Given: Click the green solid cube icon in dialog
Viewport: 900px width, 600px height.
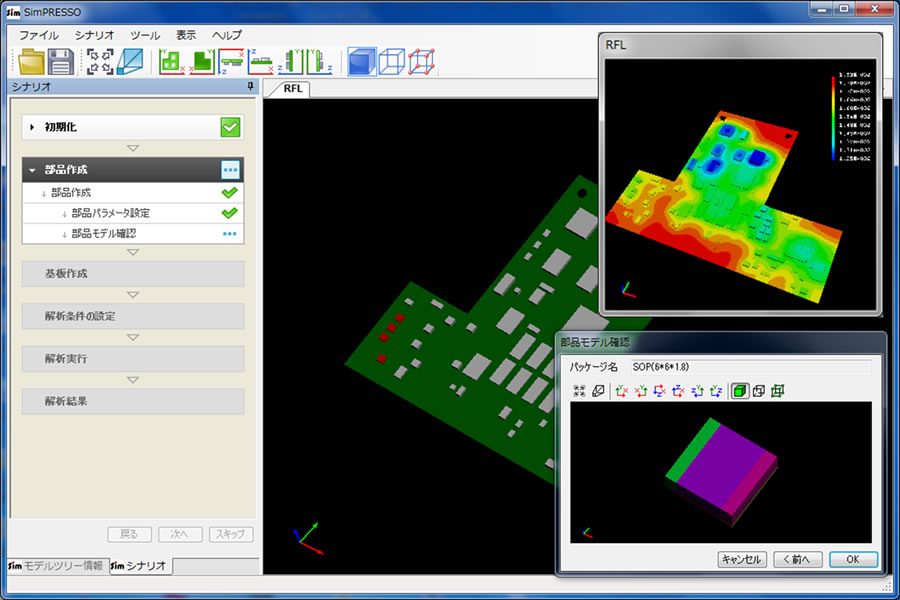Looking at the screenshot, I should (x=739, y=390).
